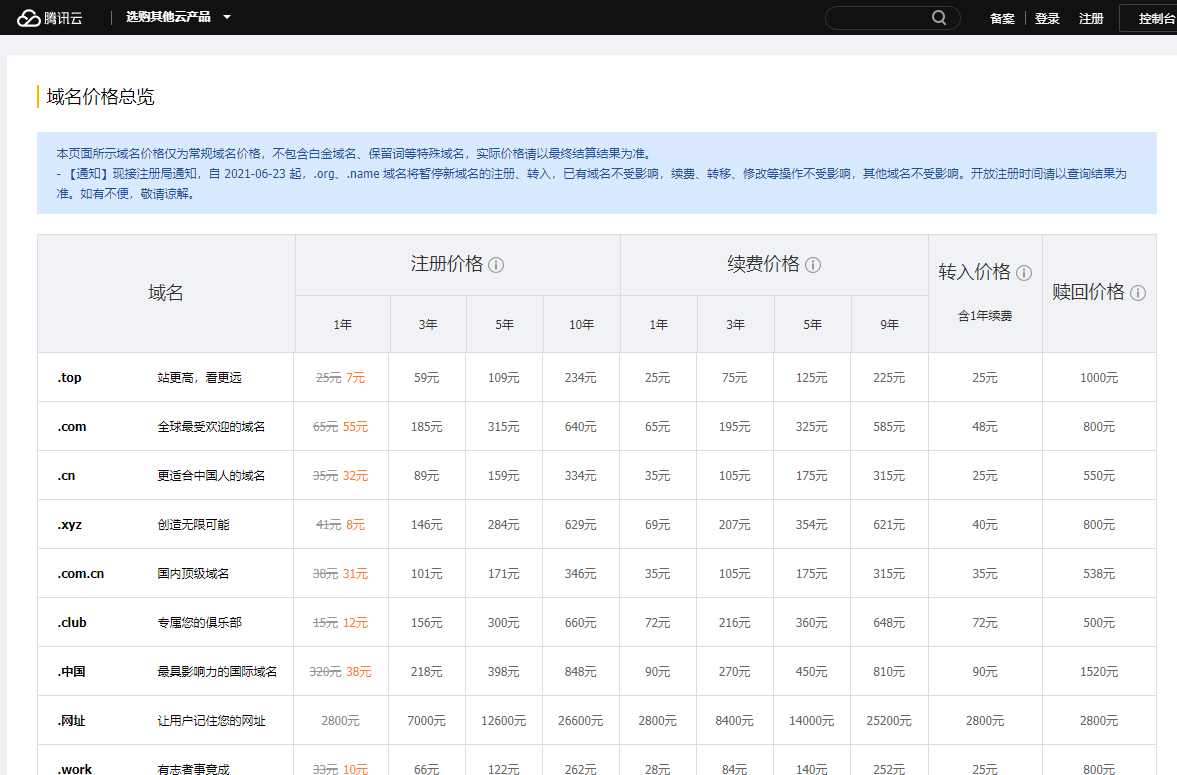Open the 备案 link
Image resolution: width=1177 pixels, height=775 pixels.
click(1002, 18)
